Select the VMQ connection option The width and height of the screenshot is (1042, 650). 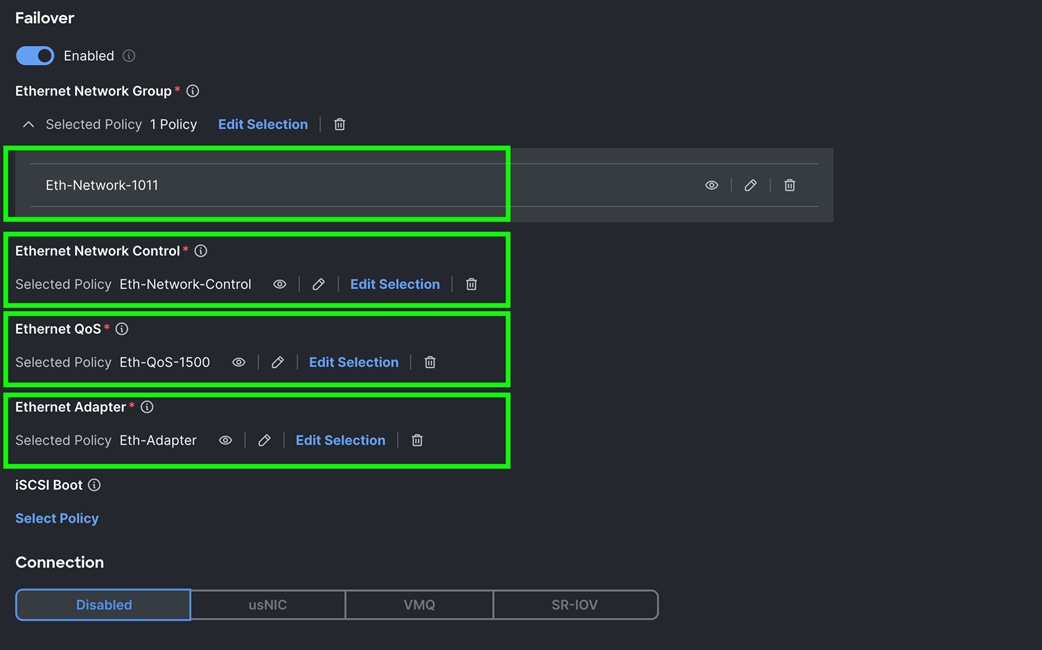(x=419, y=605)
